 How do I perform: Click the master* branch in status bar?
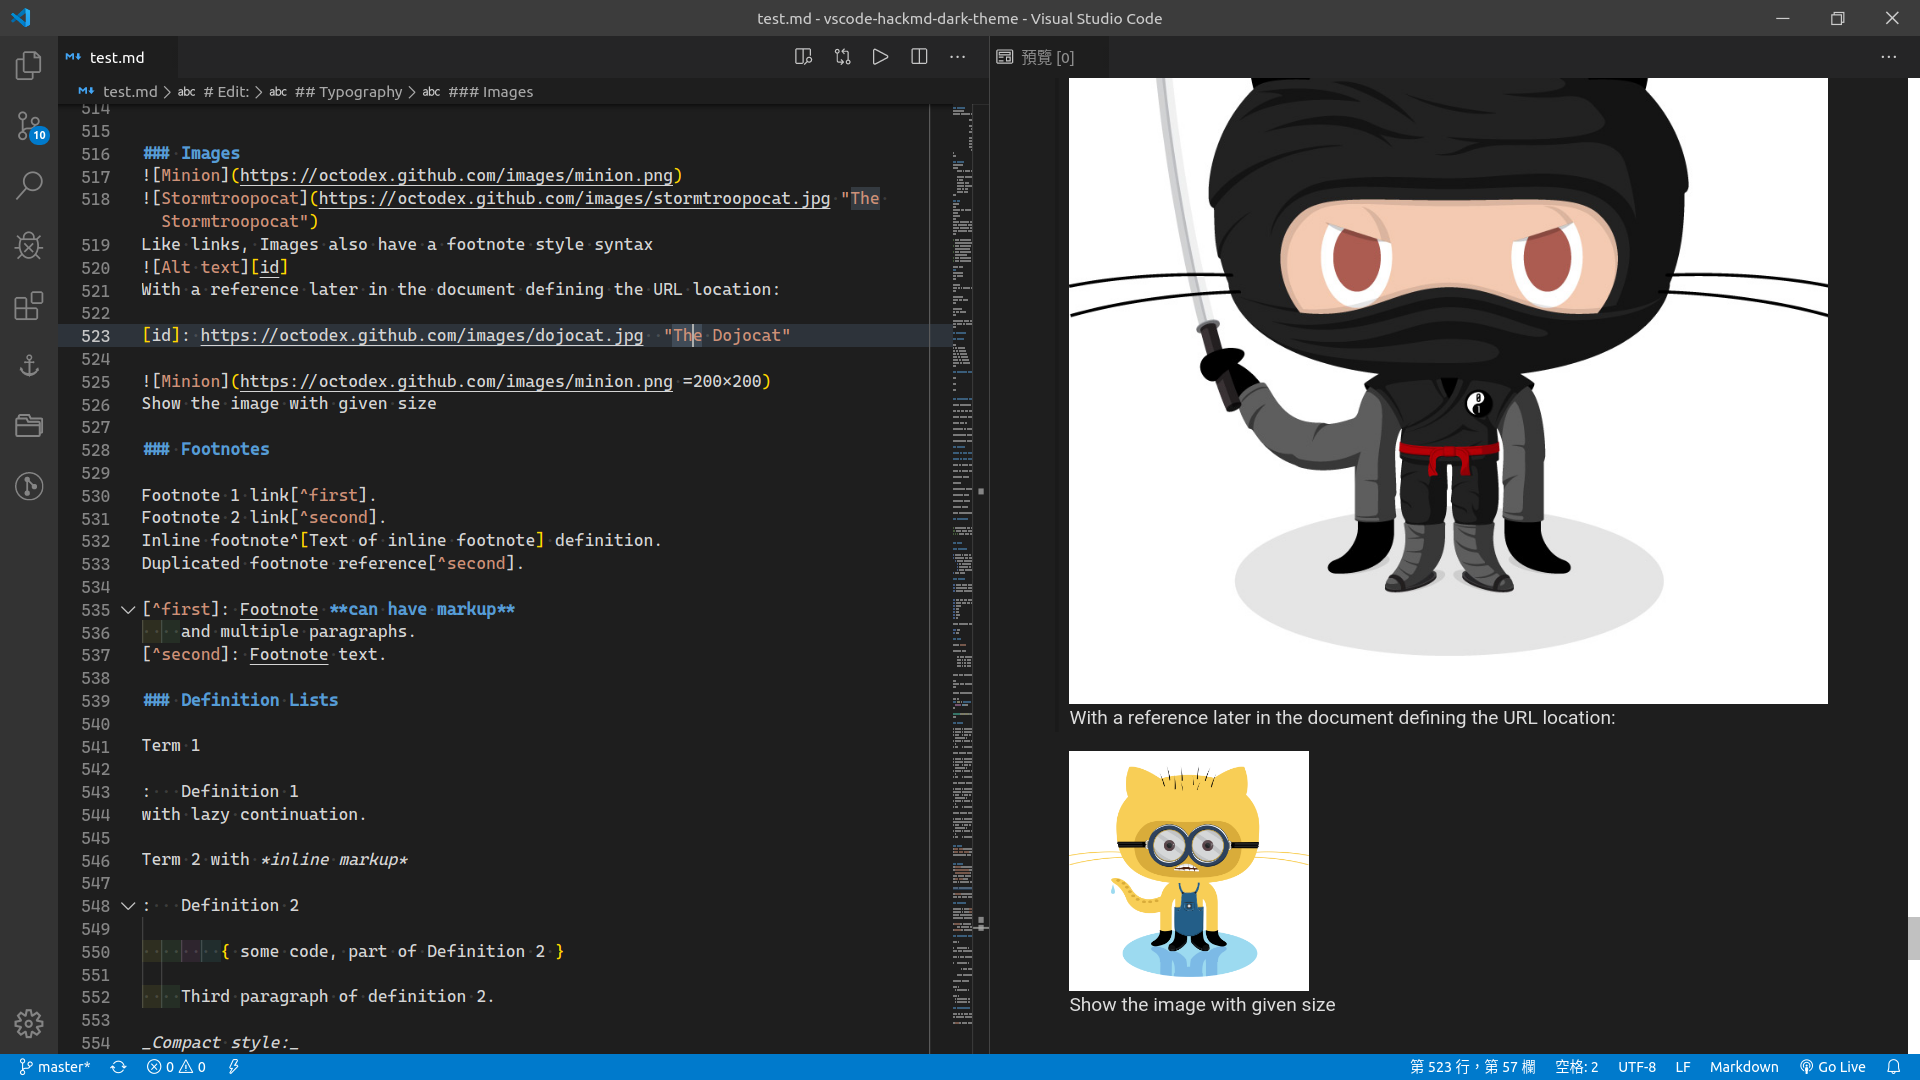pyautogui.click(x=55, y=1067)
